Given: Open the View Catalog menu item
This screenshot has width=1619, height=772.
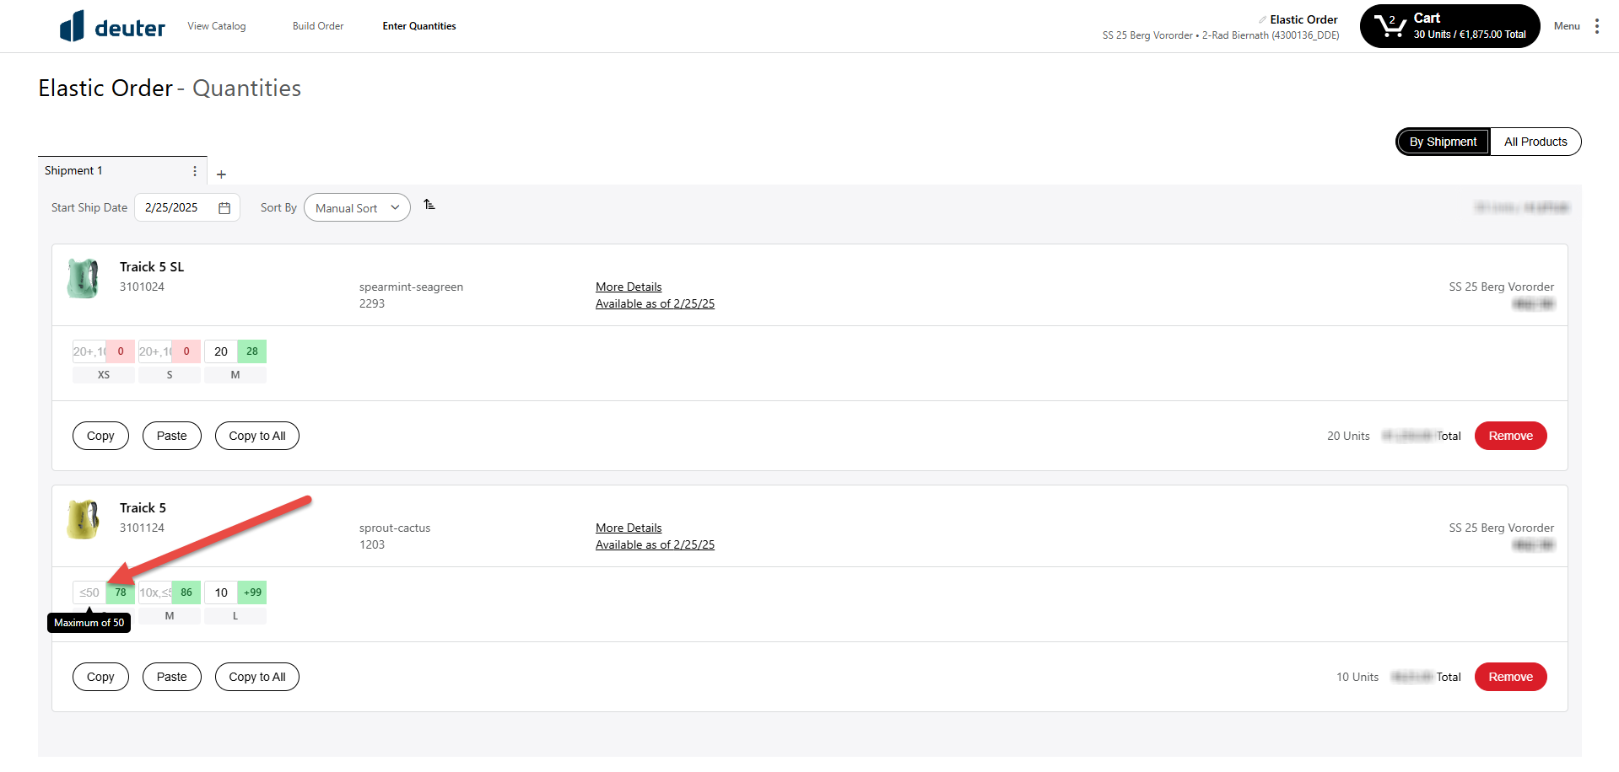Looking at the screenshot, I should click(x=216, y=26).
